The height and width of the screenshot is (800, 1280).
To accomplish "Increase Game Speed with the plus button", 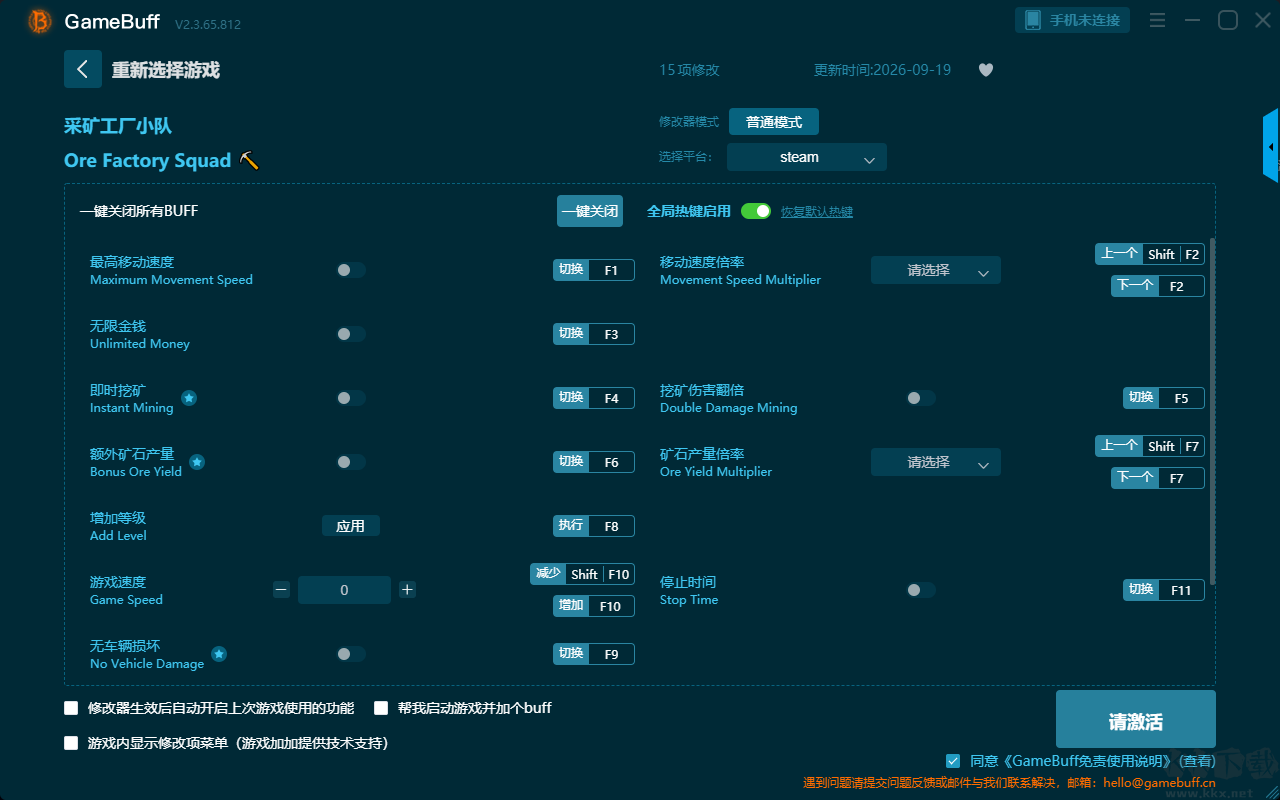I will pos(407,590).
